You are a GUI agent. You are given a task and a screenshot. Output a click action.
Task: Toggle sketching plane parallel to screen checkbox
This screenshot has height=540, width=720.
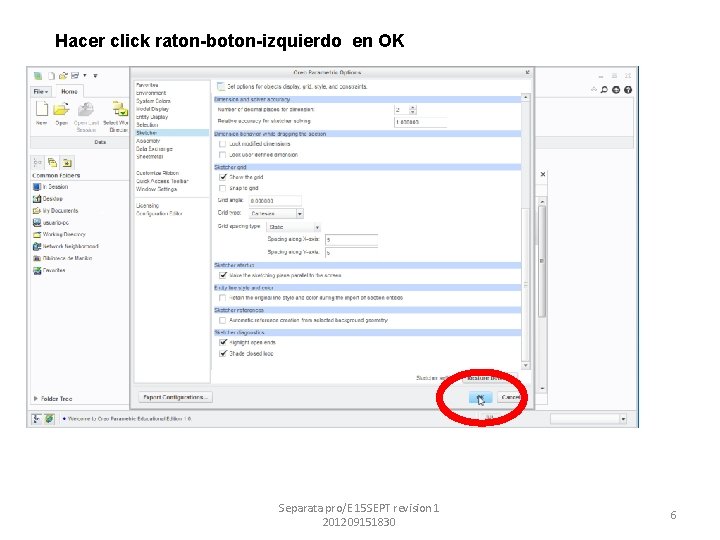click(223, 276)
